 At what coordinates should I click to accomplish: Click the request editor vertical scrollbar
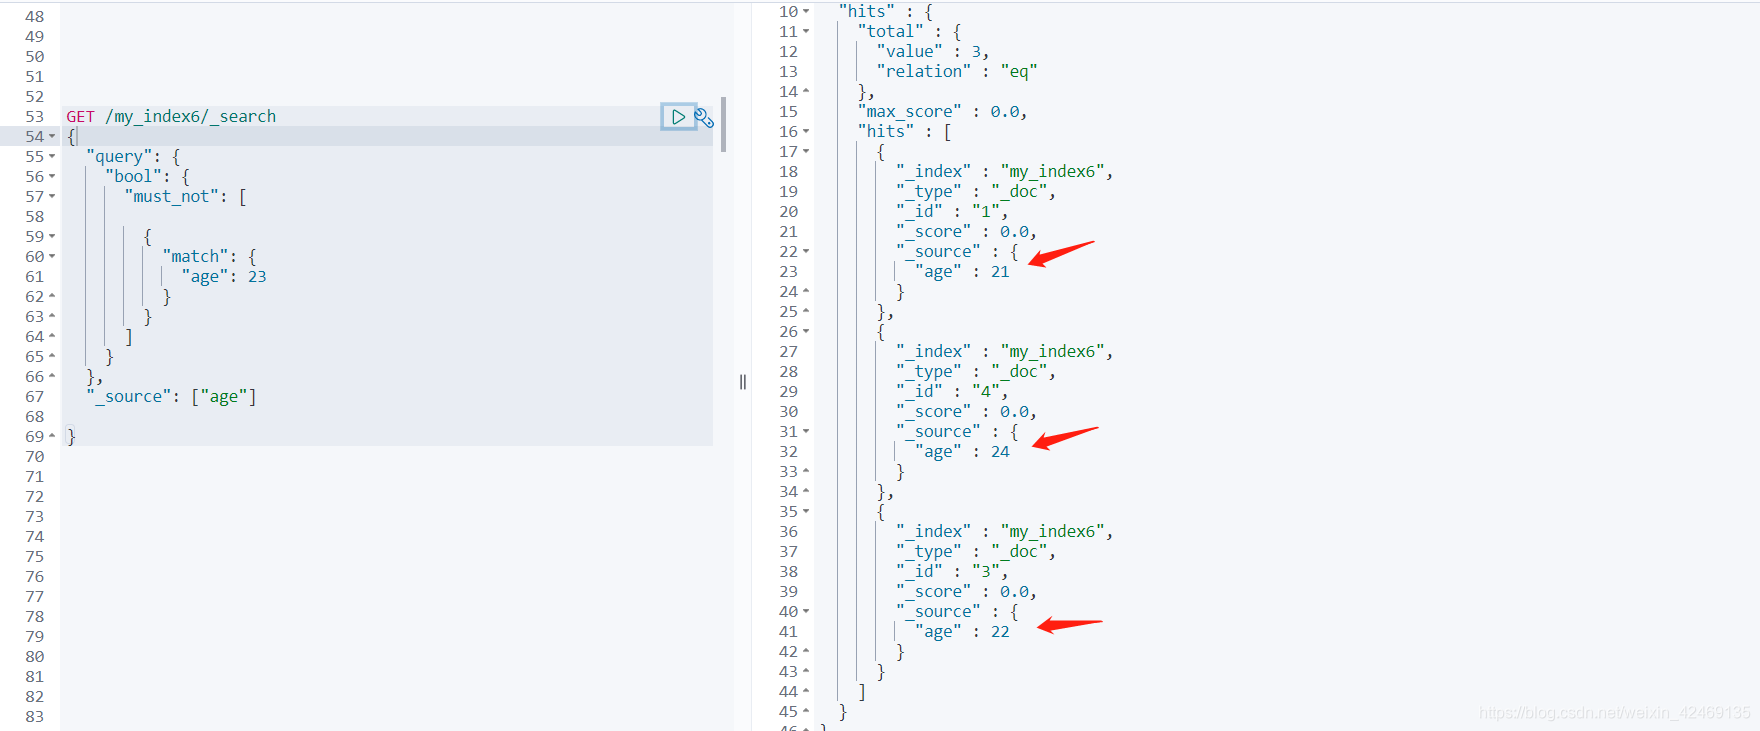(723, 124)
